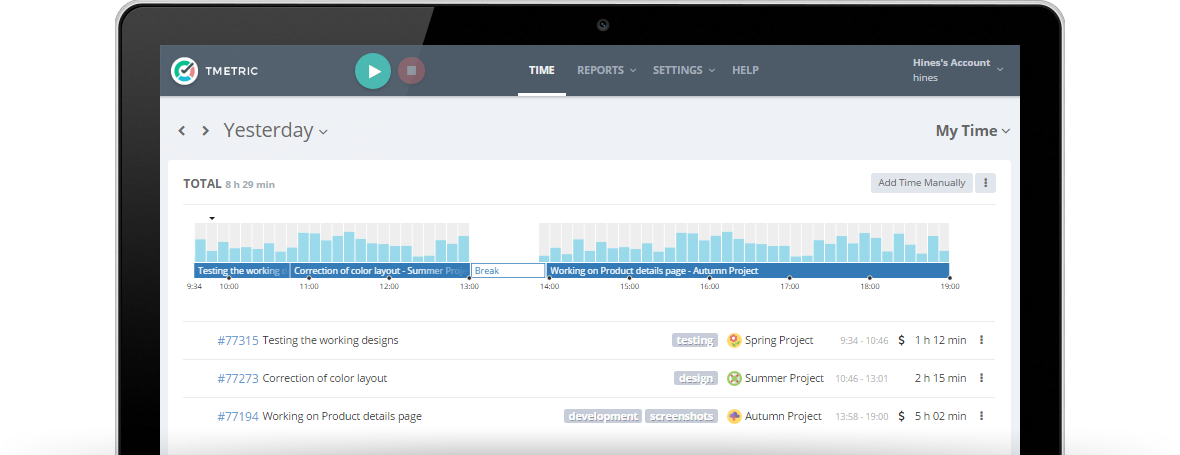The height and width of the screenshot is (455, 1180).
Task: Open the options menu for the Correction of color layout entry
Action: (x=981, y=378)
